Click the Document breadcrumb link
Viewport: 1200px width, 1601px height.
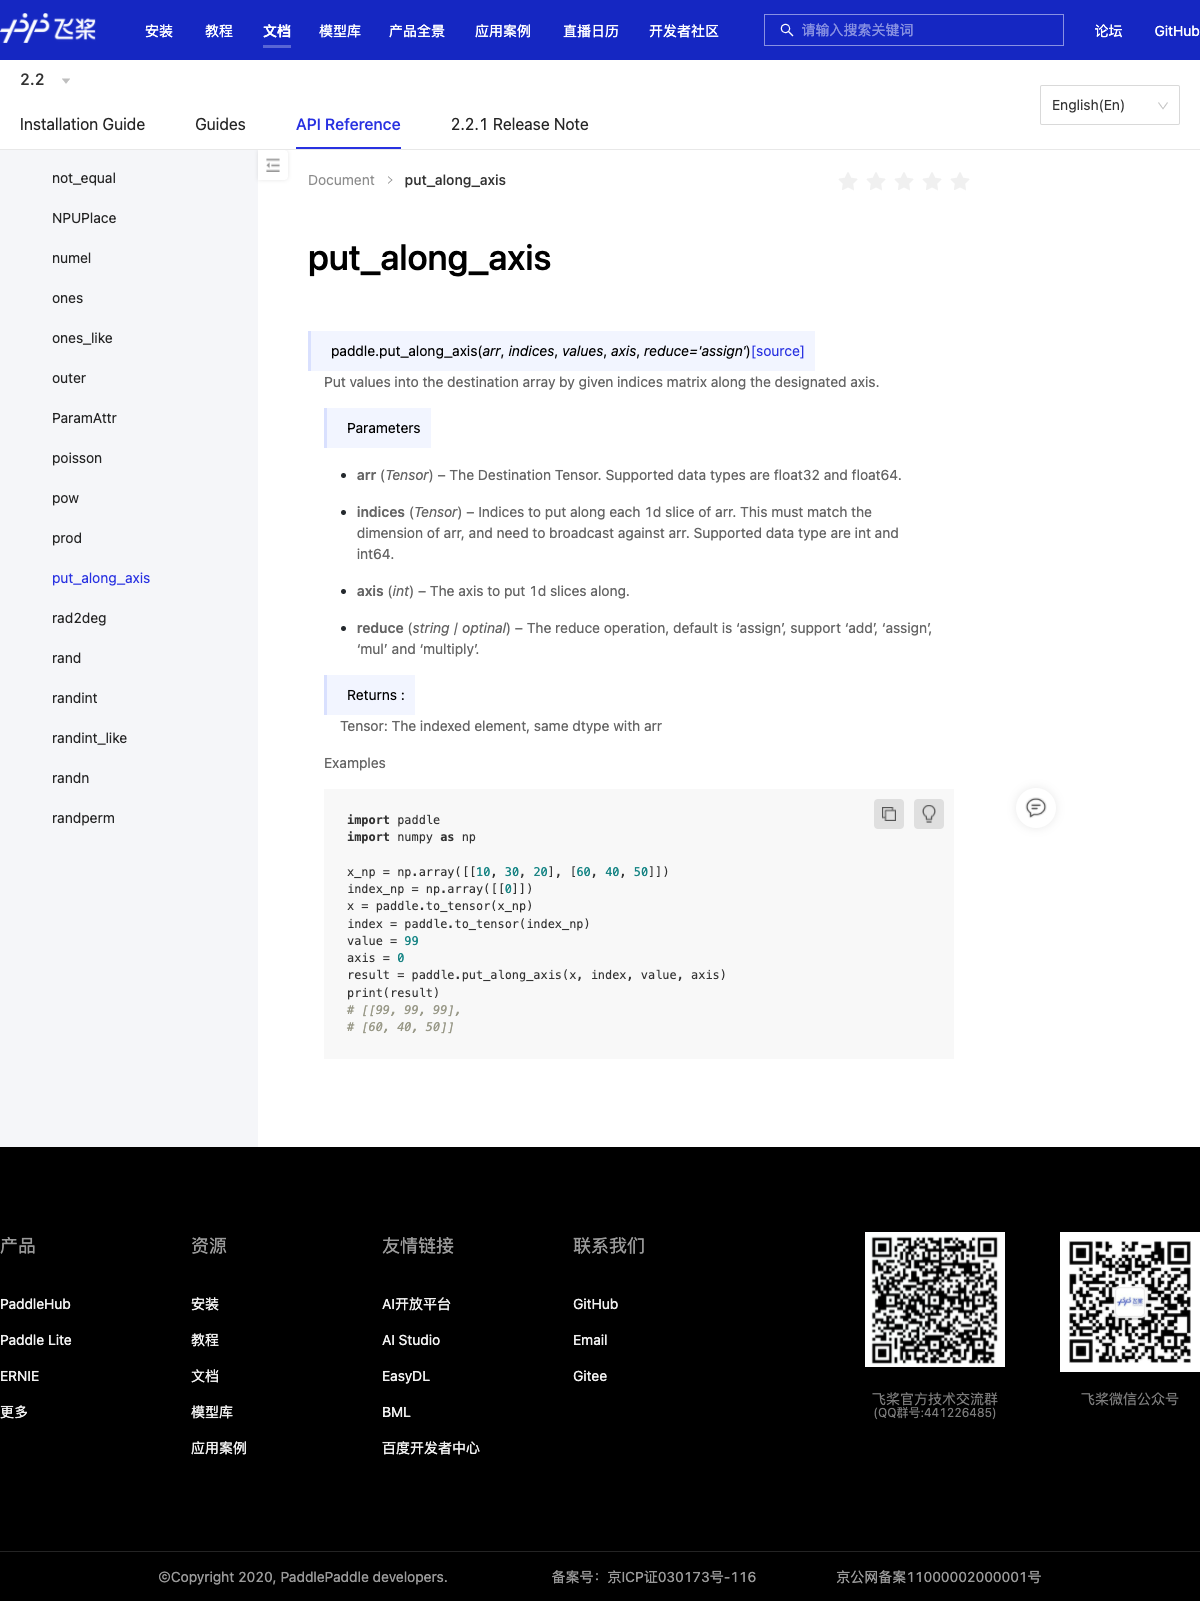click(341, 180)
